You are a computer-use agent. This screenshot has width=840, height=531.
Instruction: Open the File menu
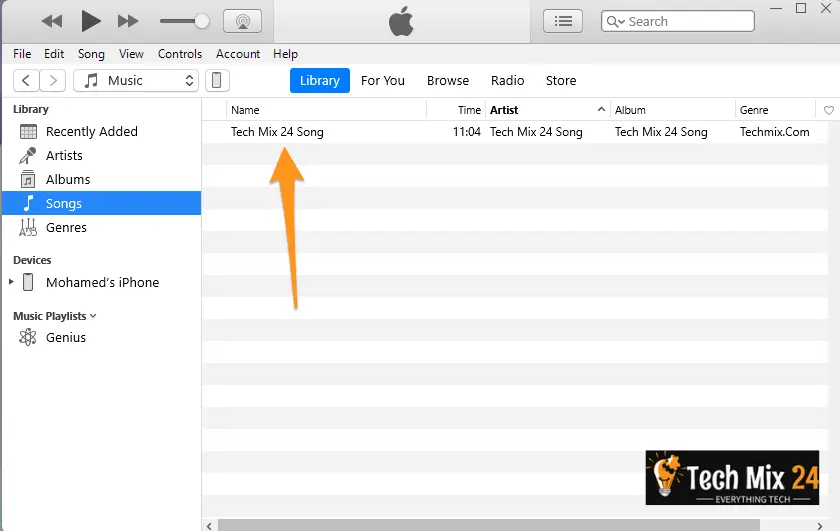point(22,54)
